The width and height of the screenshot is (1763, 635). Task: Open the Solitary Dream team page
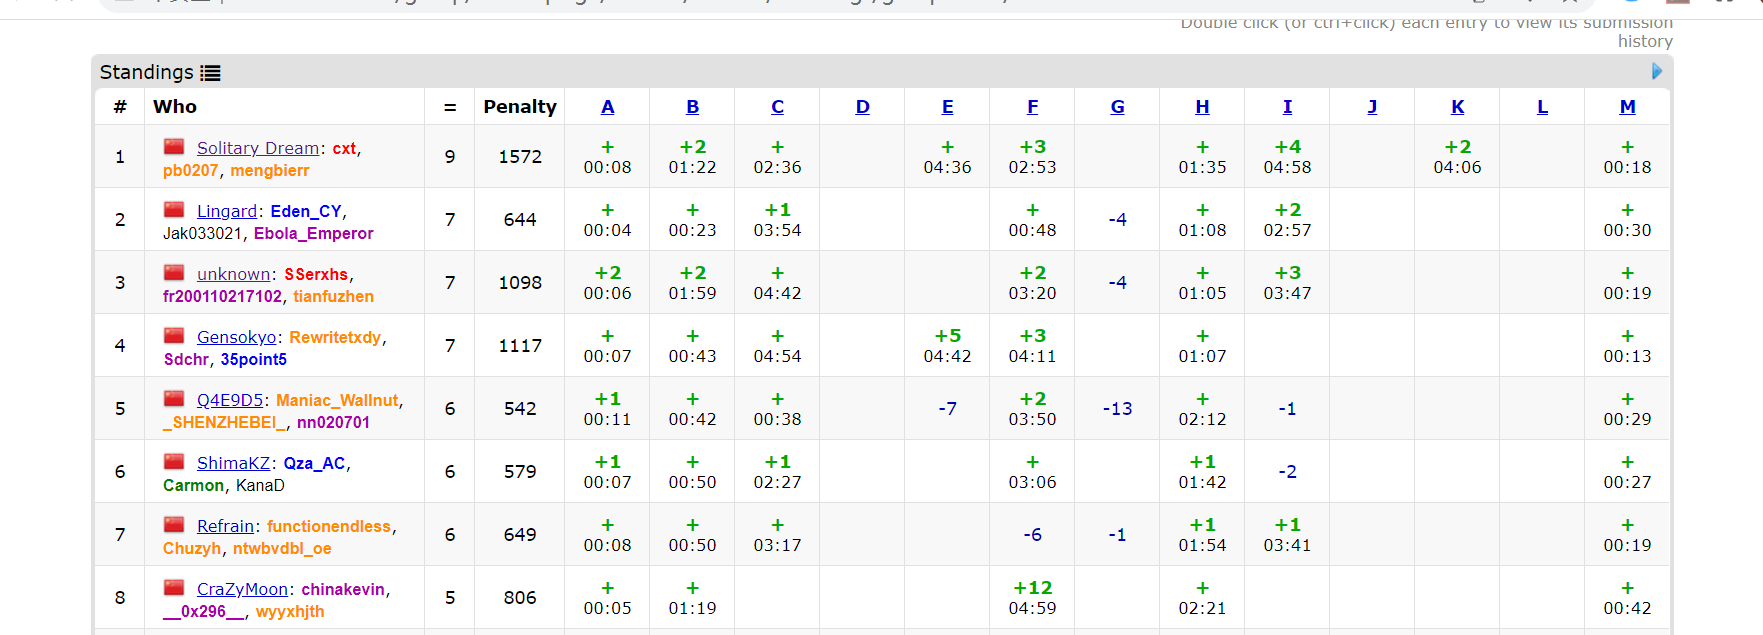pyautogui.click(x=258, y=148)
